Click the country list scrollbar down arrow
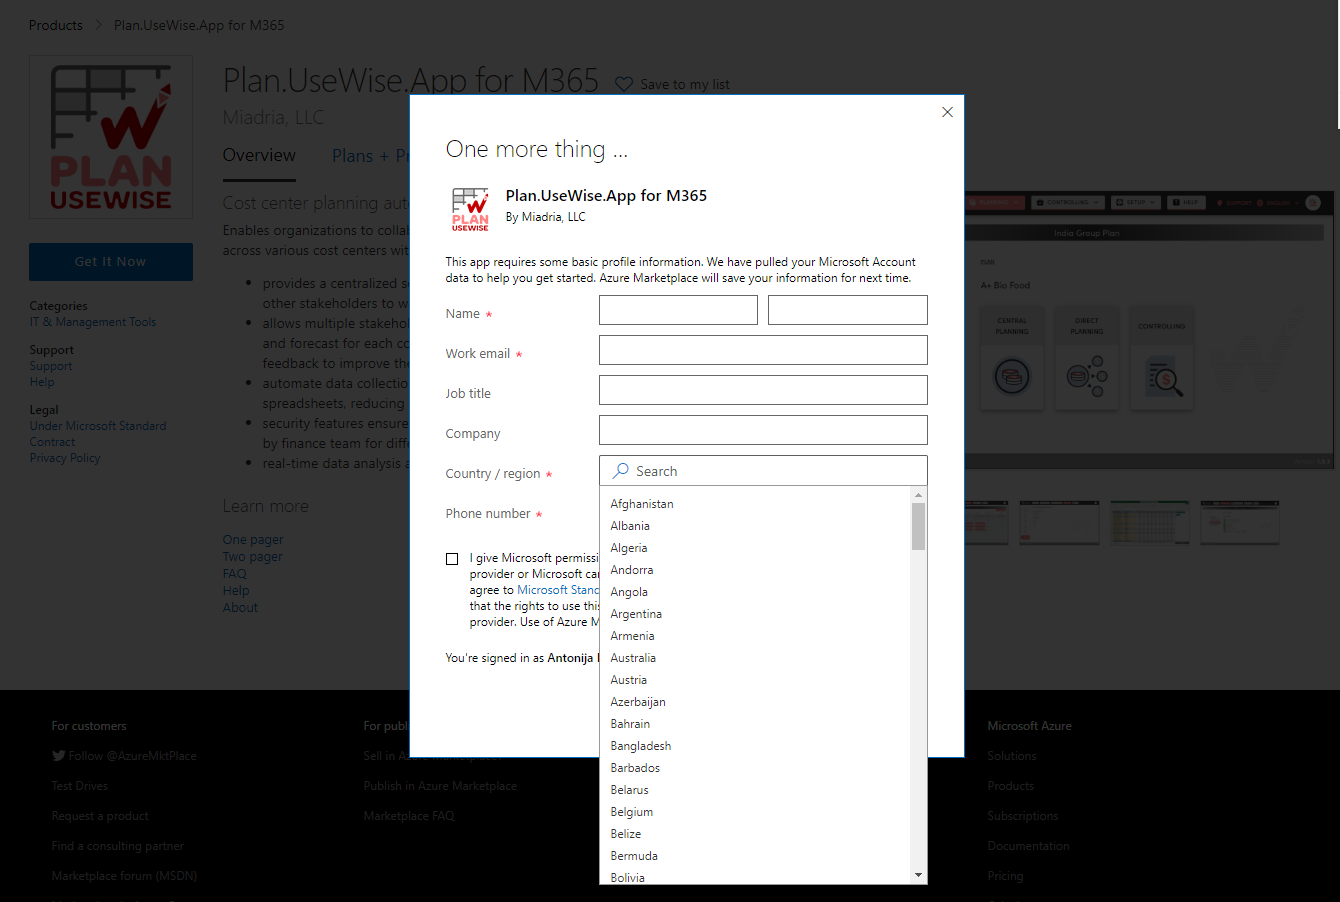The image size is (1340, 902). coord(918,875)
